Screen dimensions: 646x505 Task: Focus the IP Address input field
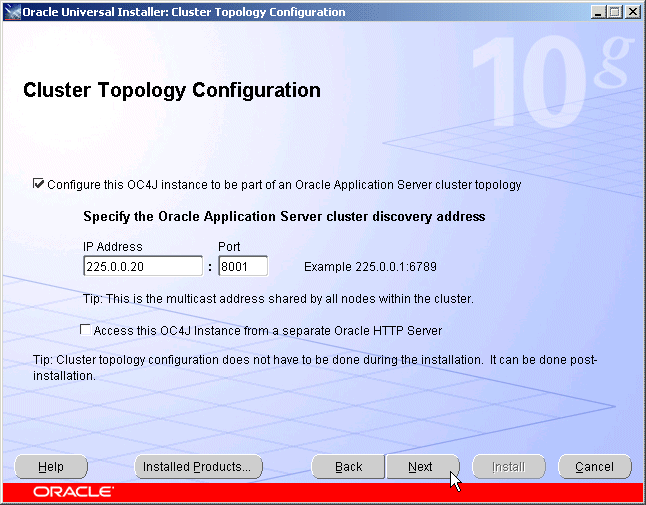pyautogui.click(x=143, y=266)
